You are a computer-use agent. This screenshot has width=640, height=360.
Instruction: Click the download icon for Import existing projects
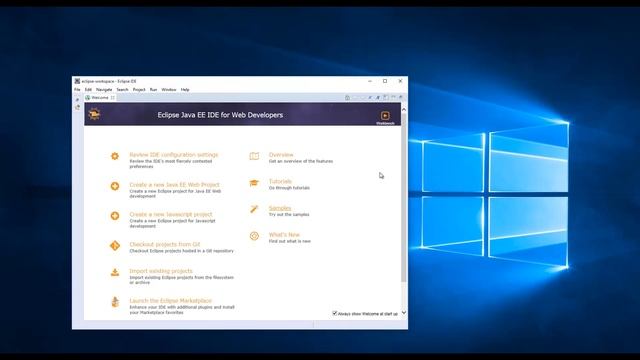click(x=115, y=272)
